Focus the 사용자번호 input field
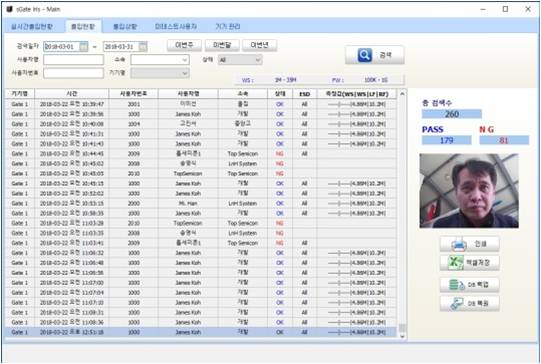This screenshot has width=541, height=364. pos(73,73)
